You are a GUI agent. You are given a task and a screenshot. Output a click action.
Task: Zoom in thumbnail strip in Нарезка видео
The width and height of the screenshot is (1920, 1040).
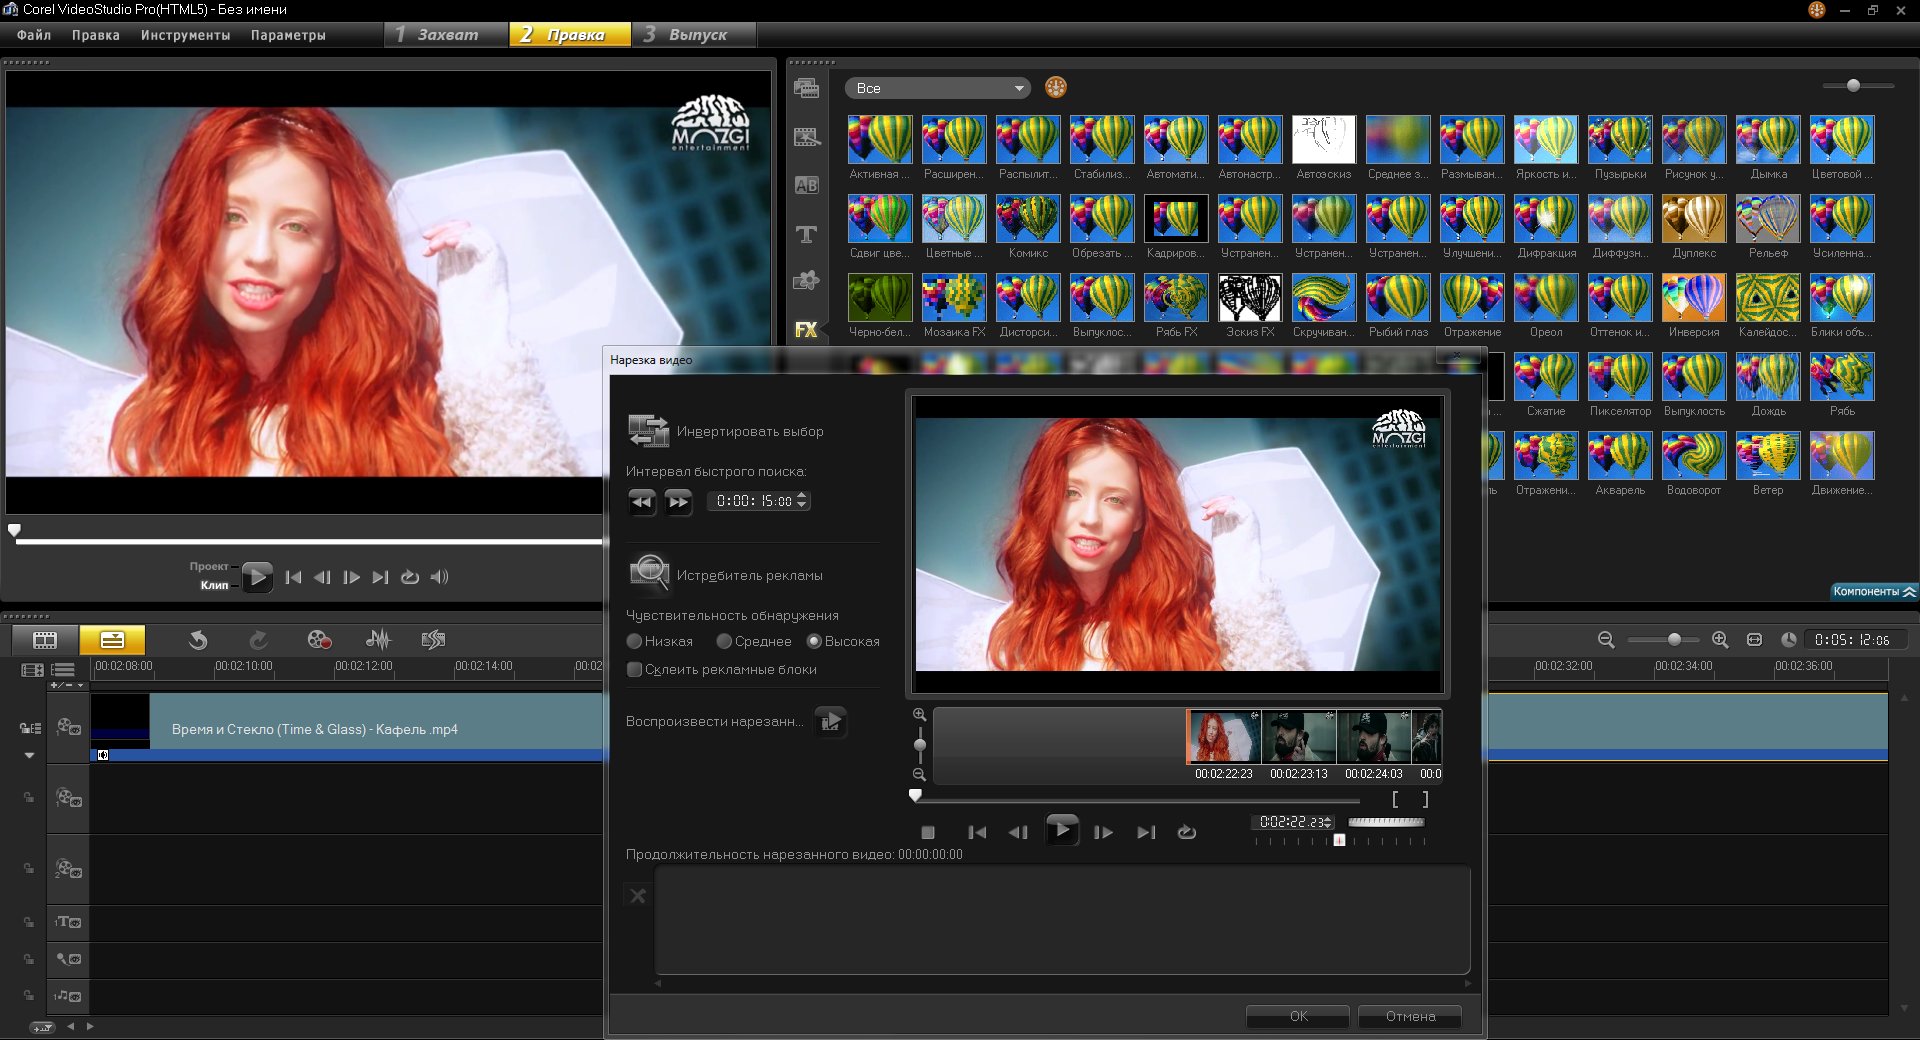919,715
